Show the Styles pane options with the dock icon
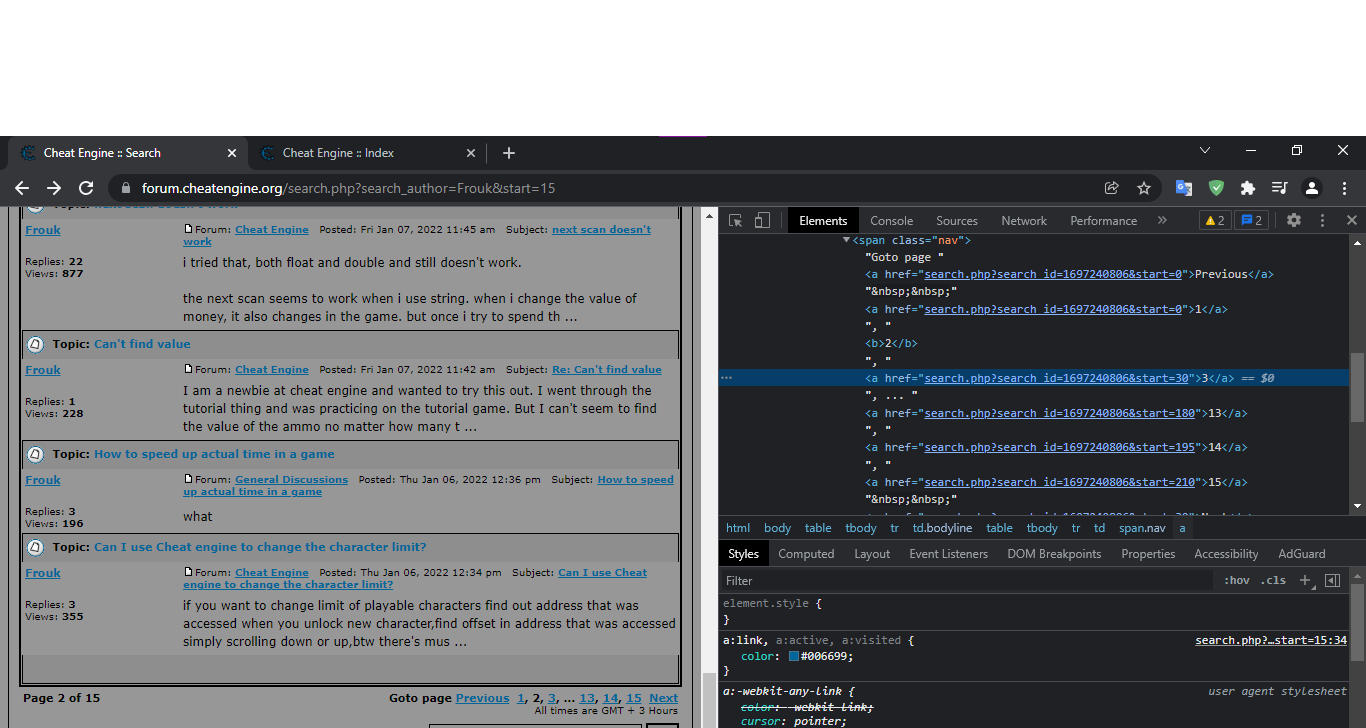 1331,580
